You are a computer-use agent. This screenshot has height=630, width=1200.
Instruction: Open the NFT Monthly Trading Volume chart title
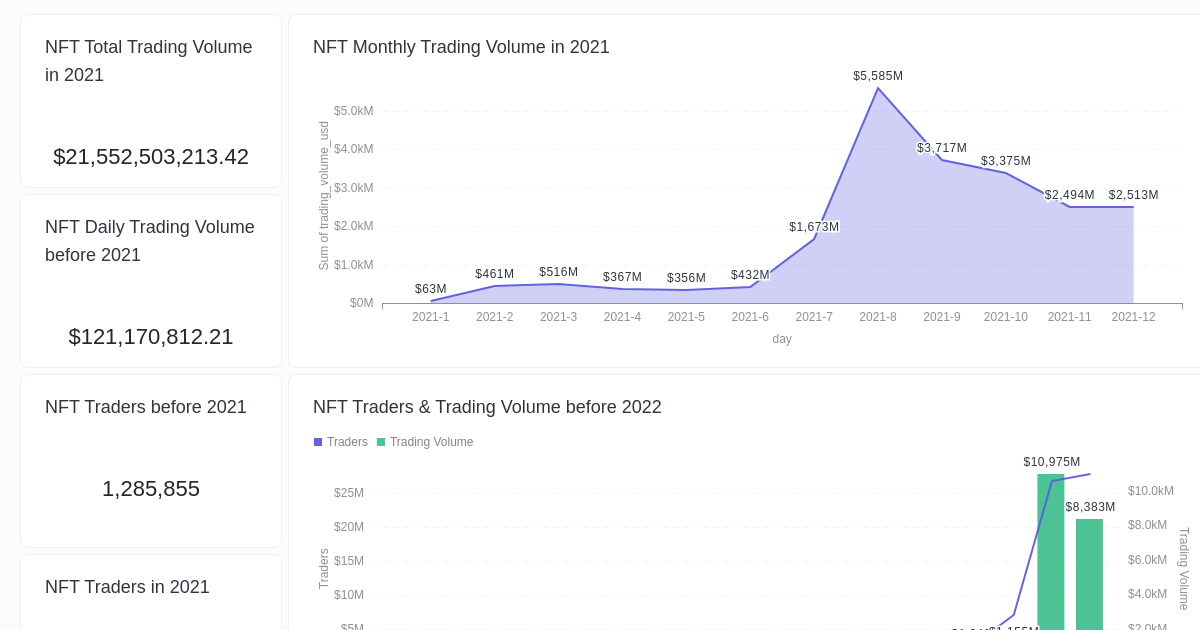coord(461,47)
